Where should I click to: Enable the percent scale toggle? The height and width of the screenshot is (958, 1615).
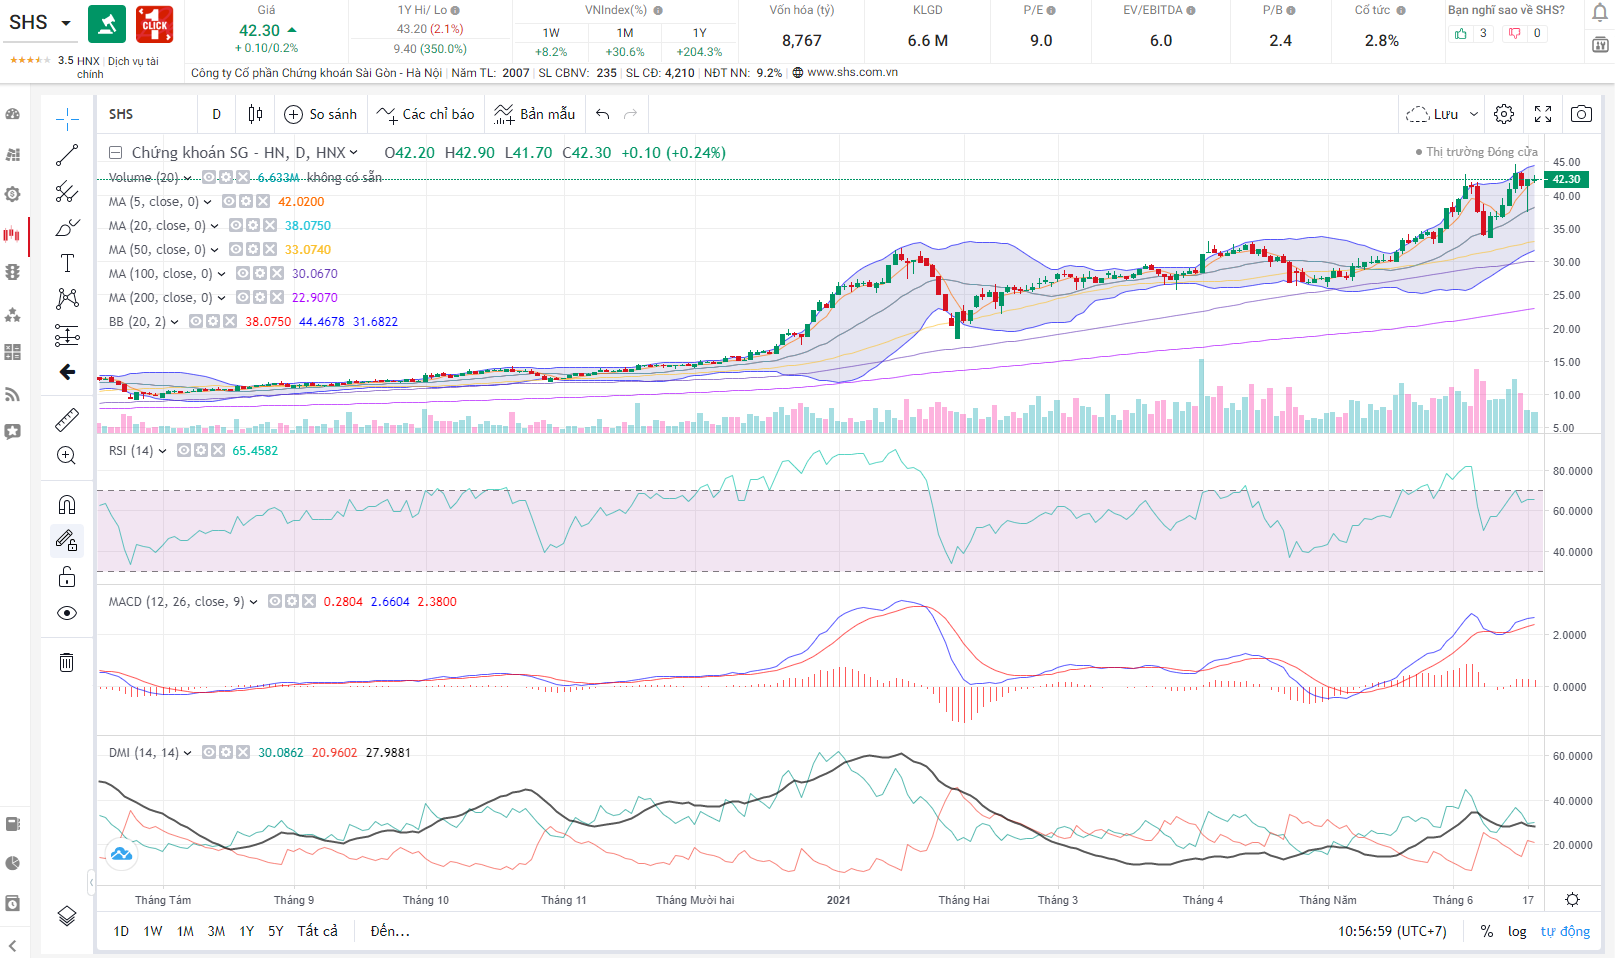[1487, 931]
